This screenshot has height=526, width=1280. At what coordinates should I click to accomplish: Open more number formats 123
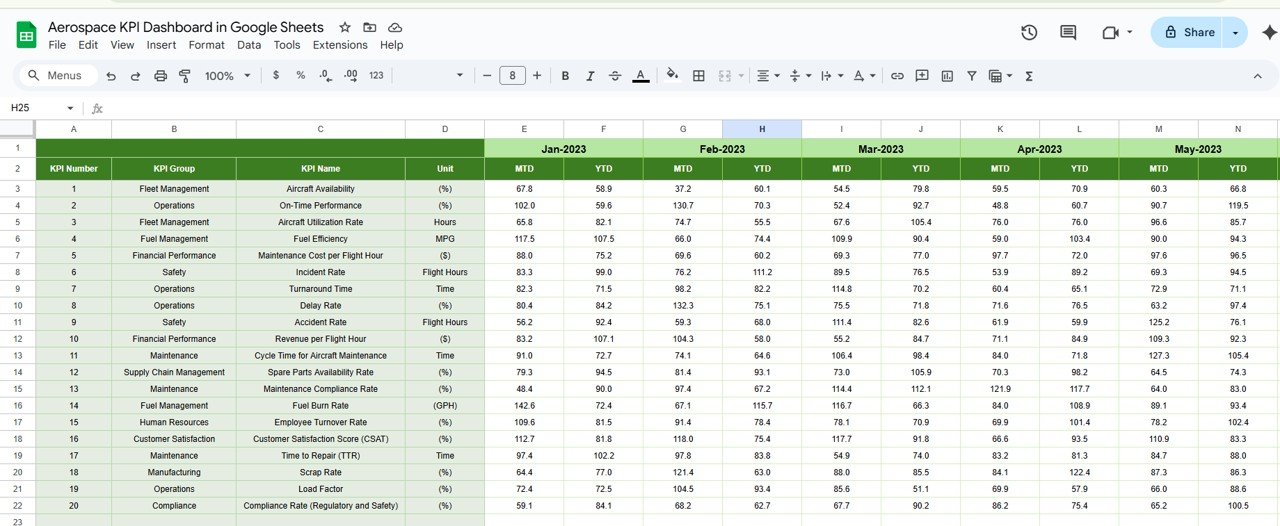[376, 76]
